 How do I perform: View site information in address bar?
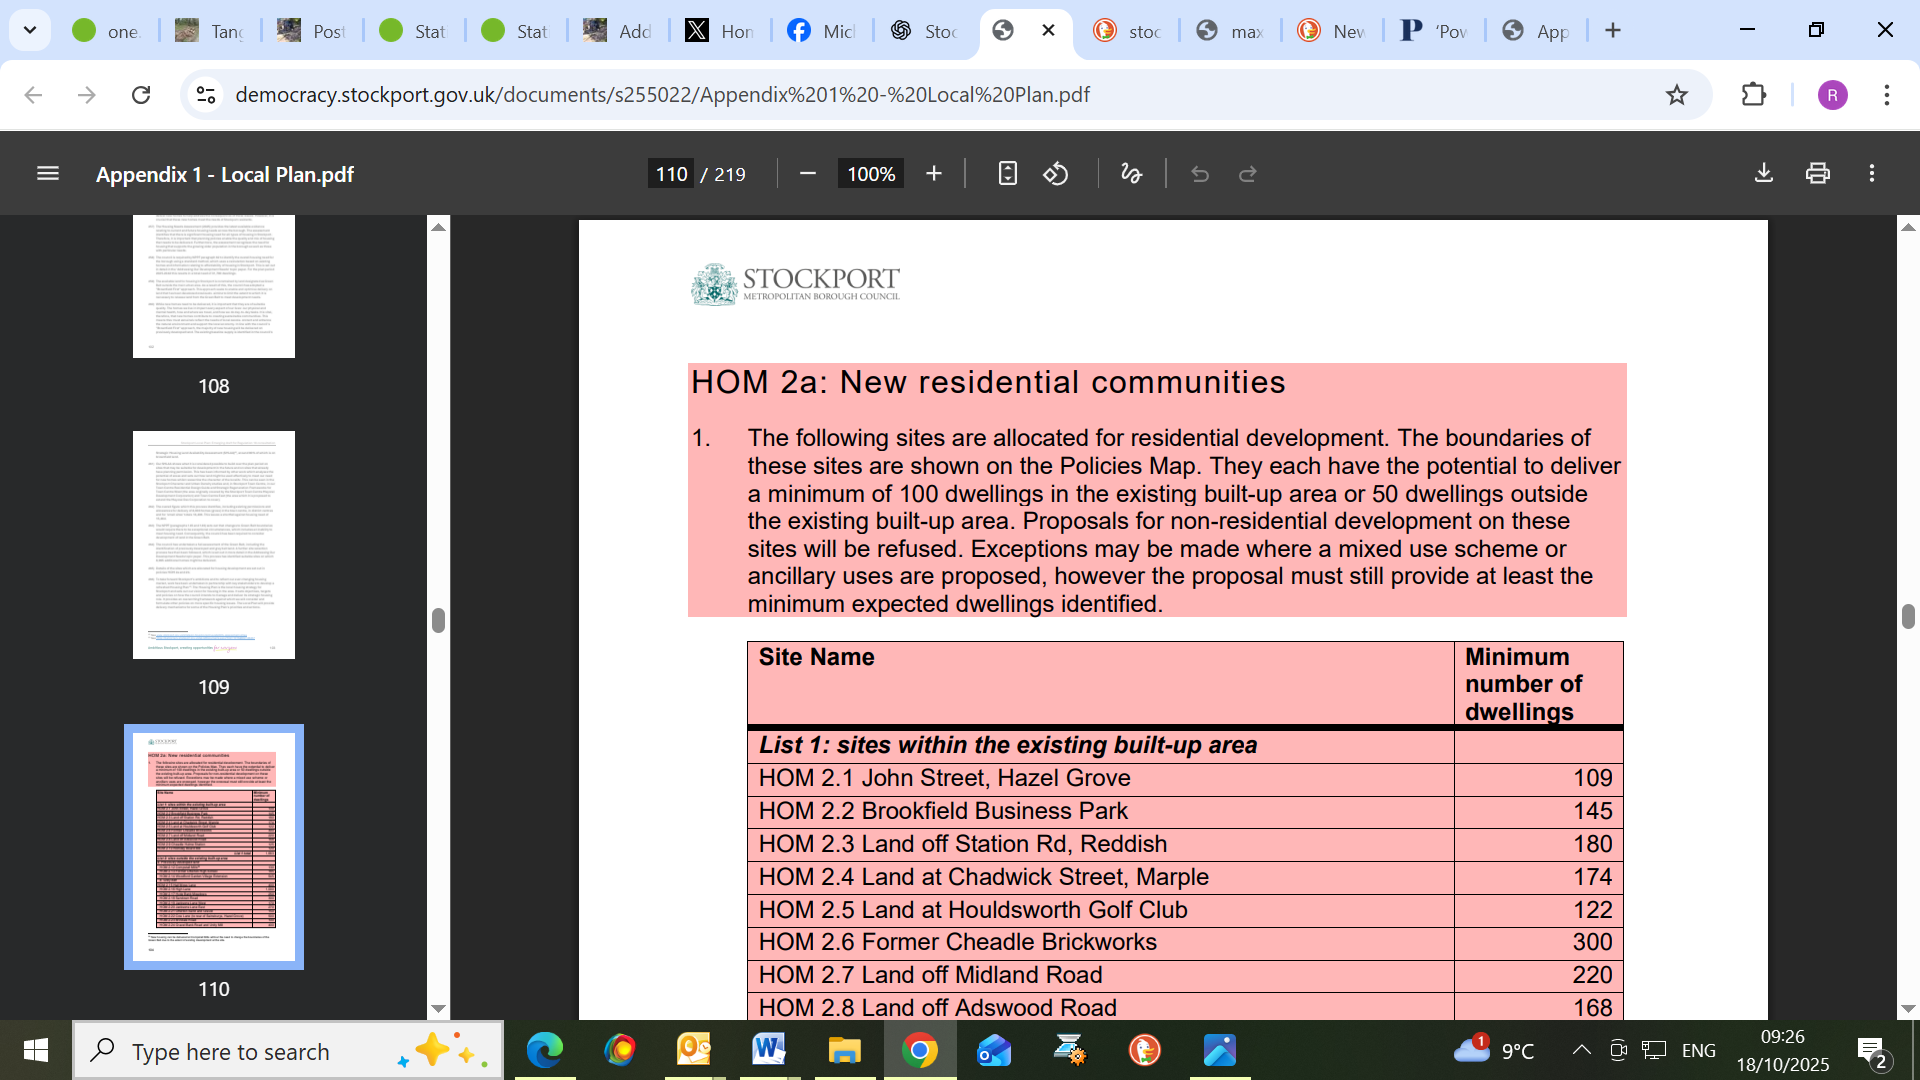click(206, 95)
